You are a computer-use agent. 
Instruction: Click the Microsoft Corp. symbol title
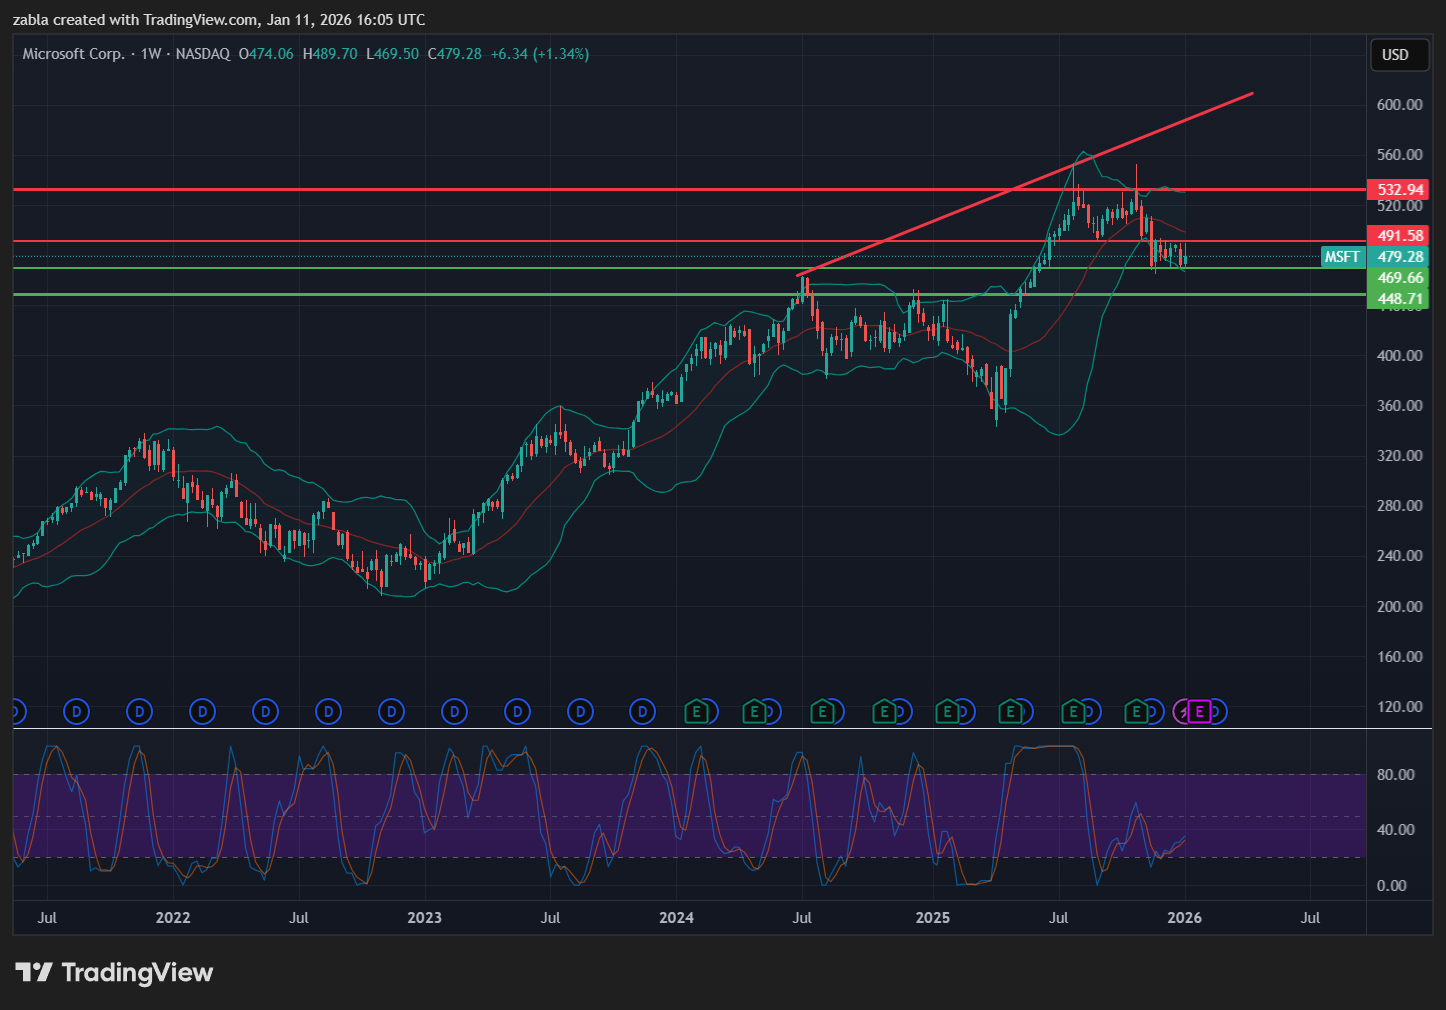pyautogui.click(x=73, y=54)
